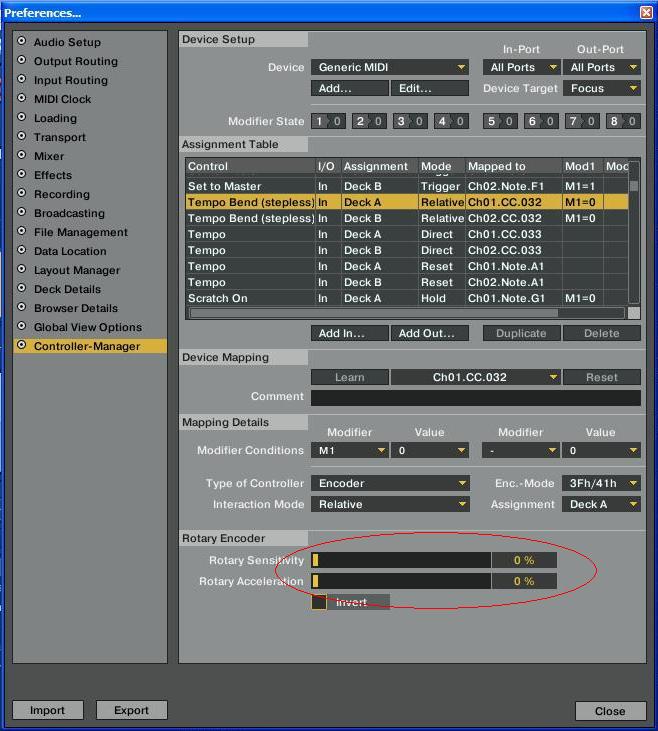Click the Duplicate assignment button
658x731 pixels.
click(521, 333)
